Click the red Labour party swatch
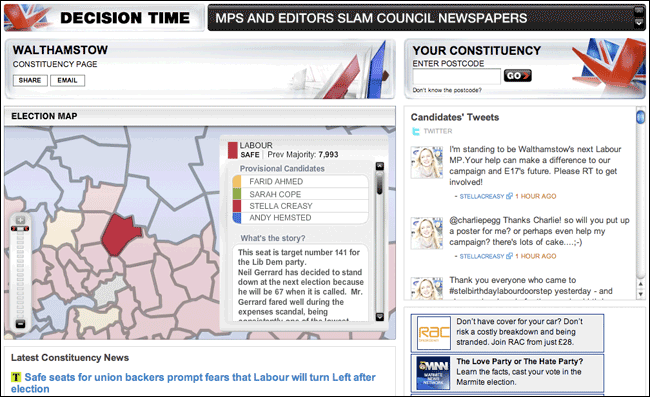Screen dimensions: 650x397 point(233,150)
